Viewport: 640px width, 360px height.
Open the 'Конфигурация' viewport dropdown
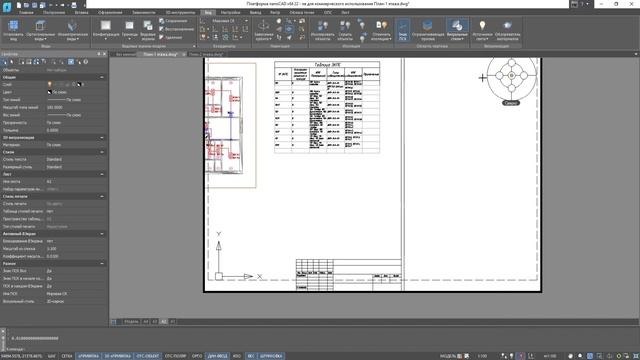coord(106,30)
